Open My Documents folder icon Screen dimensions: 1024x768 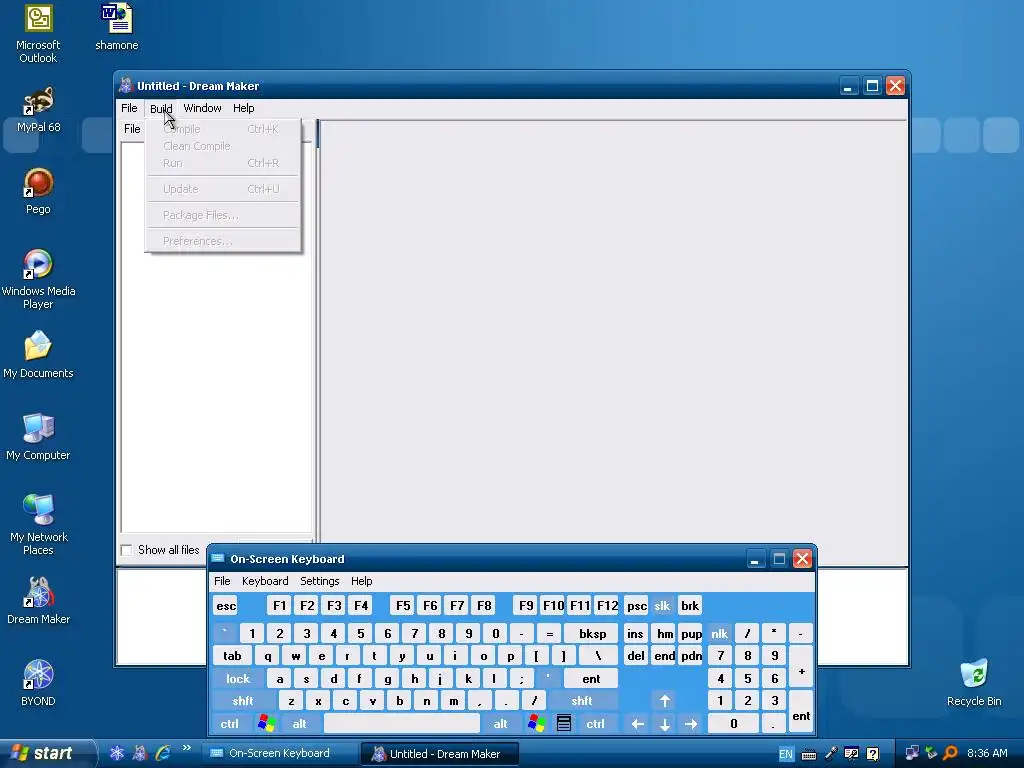[38, 355]
